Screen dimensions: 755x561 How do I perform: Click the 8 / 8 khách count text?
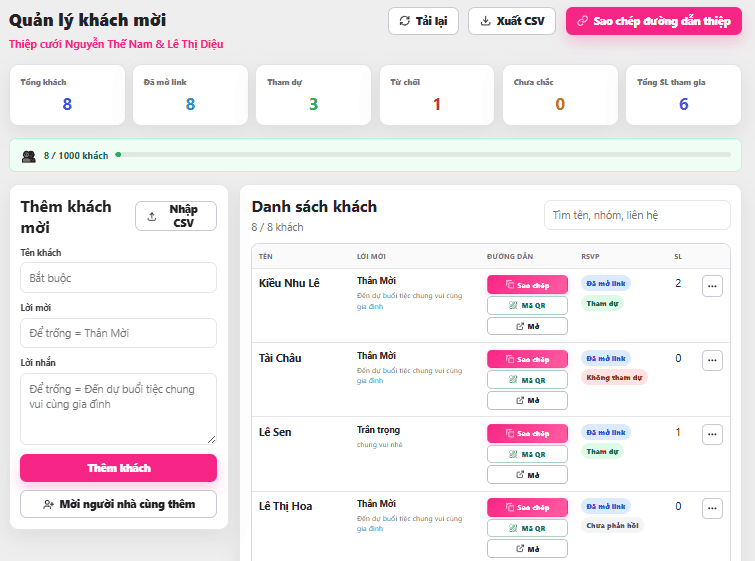(x=277, y=227)
